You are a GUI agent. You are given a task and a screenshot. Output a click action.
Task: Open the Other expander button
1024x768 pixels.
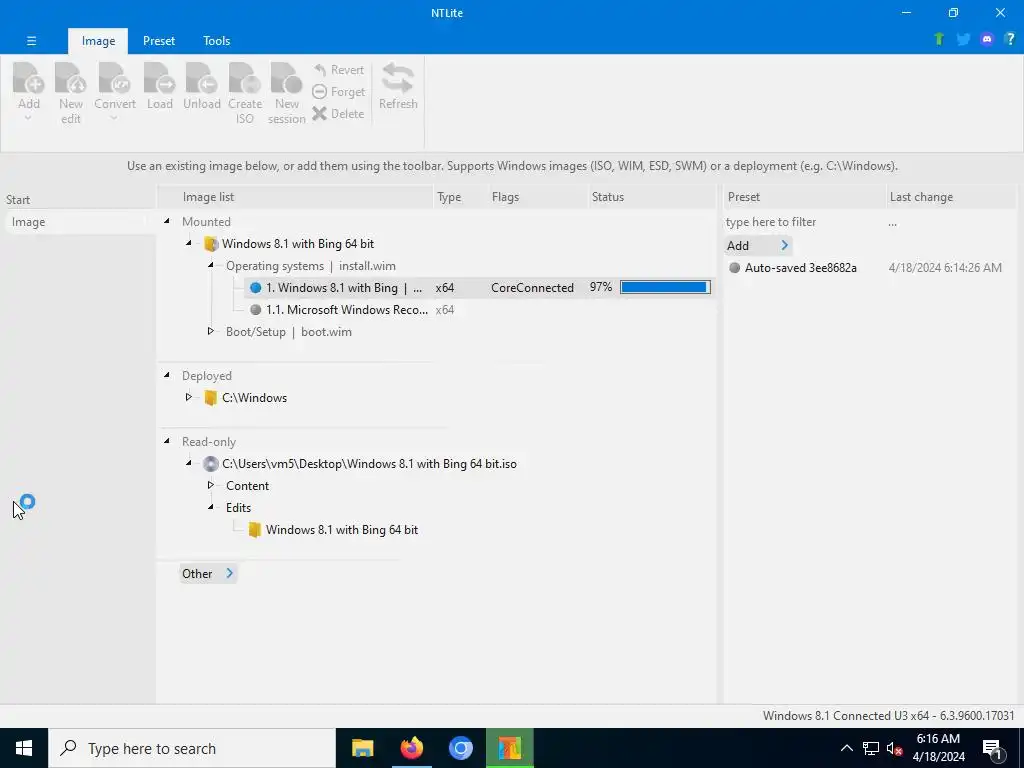pyautogui.click(x=208, y=573)
